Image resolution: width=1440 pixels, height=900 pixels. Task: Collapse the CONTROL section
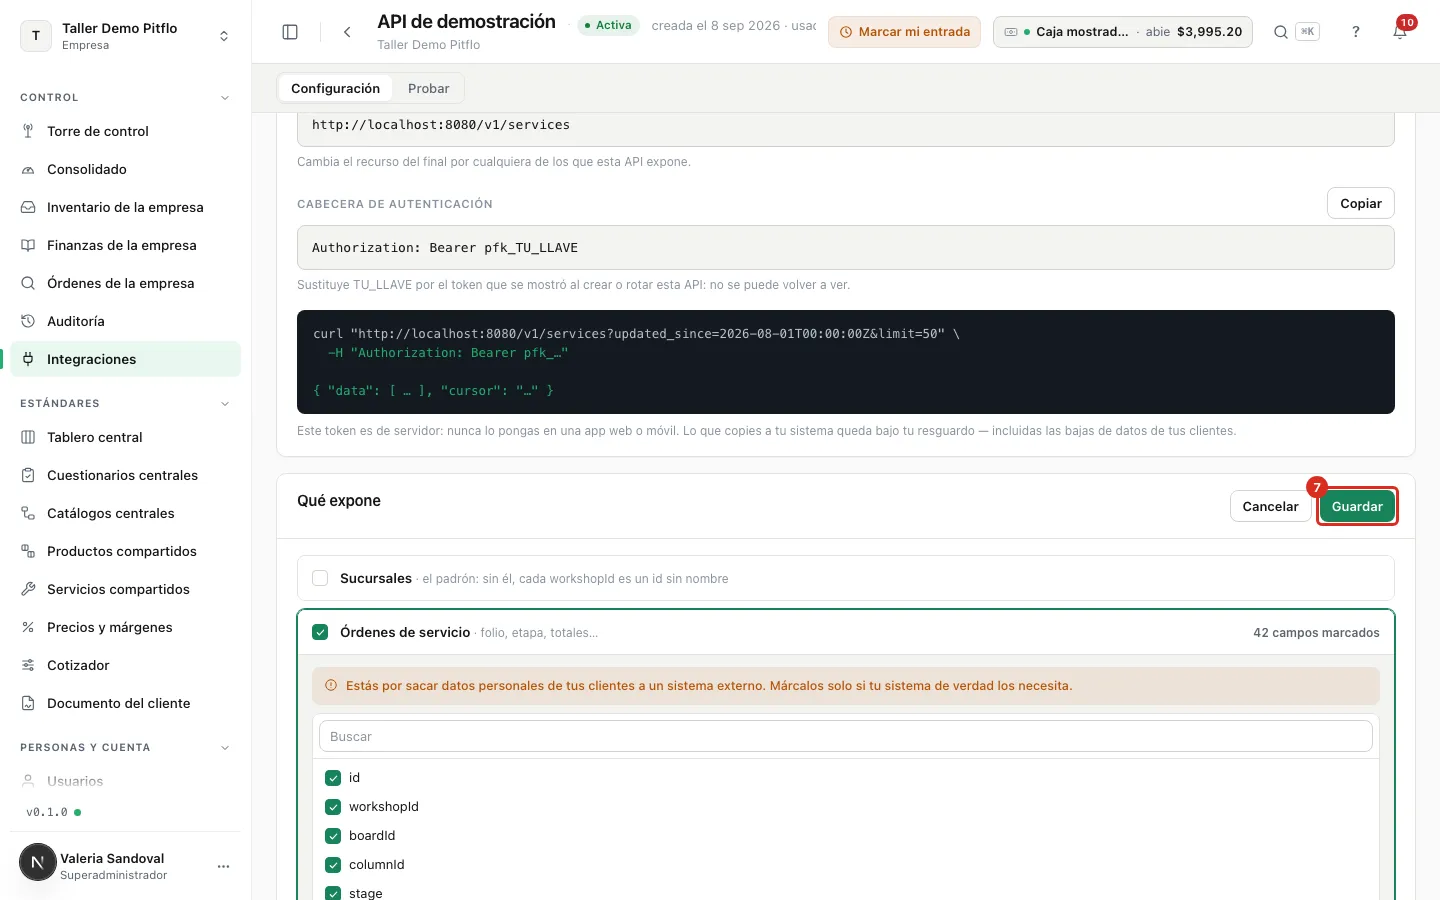point(225,98)
